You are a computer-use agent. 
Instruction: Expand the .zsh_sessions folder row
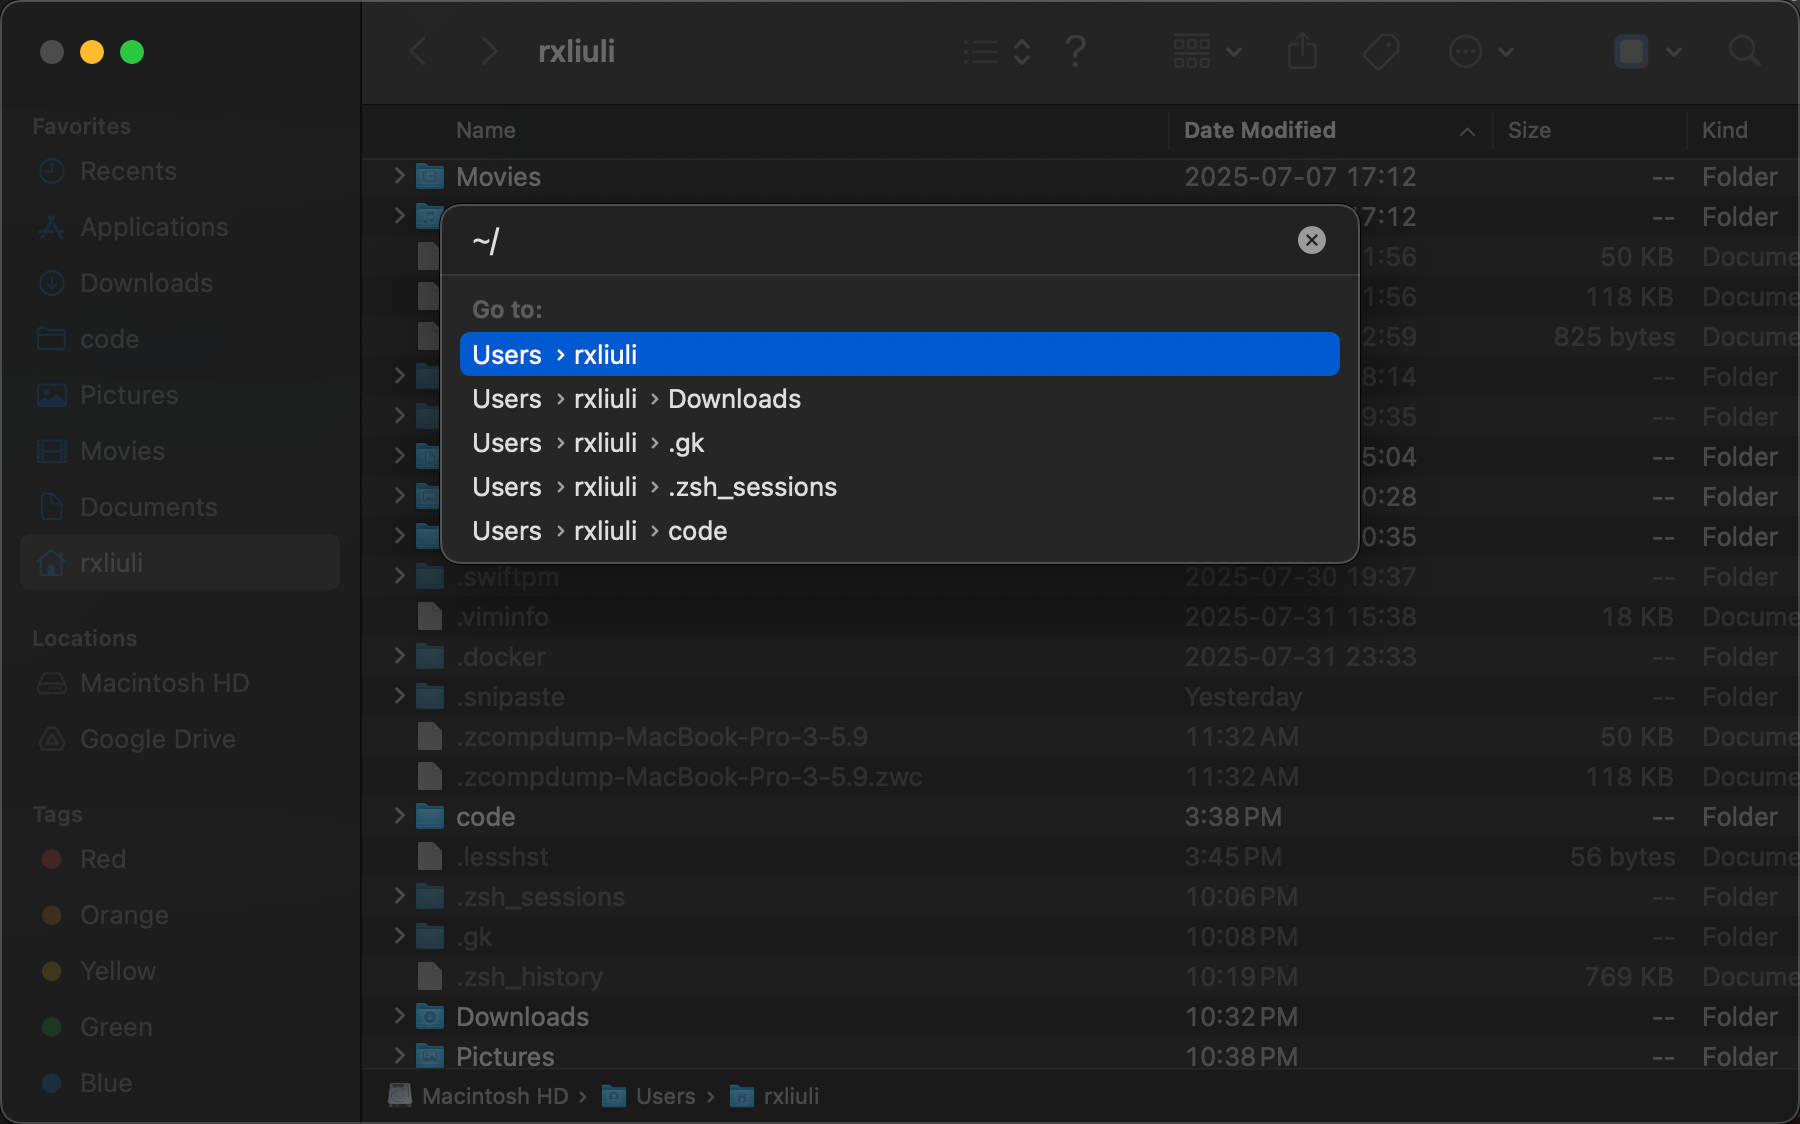[x=399, y=896]
